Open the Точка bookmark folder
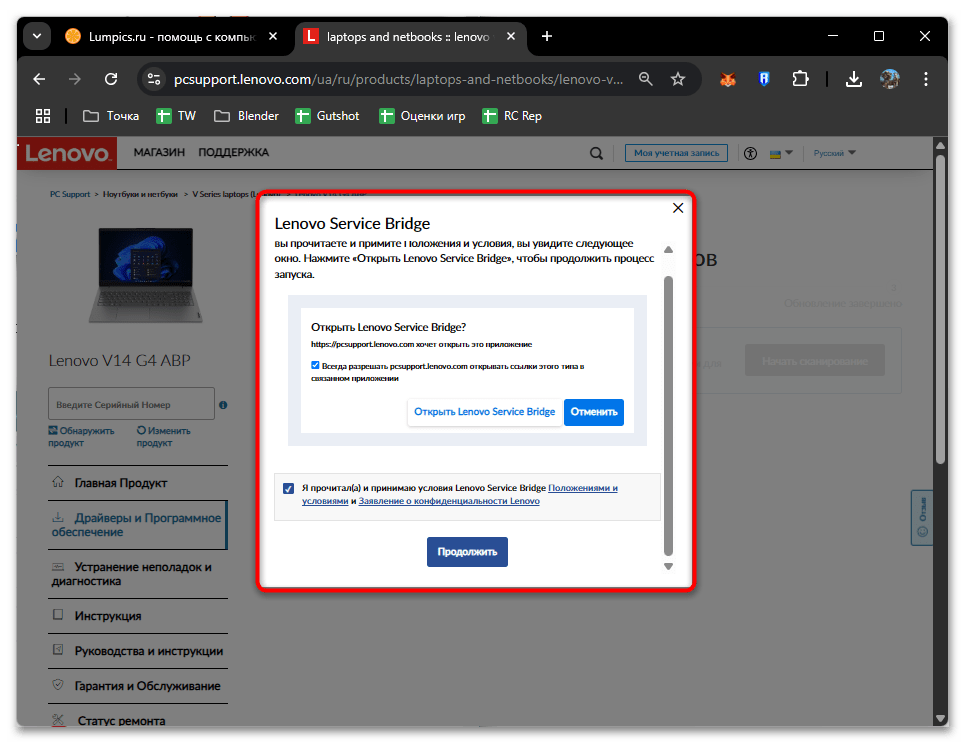 pos(111,116)
